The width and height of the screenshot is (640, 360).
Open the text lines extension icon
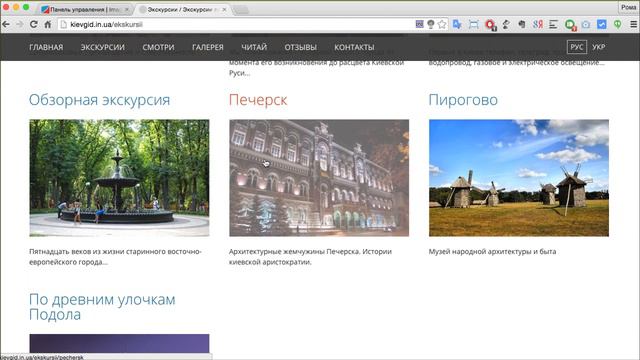click(x=553, y=24)
